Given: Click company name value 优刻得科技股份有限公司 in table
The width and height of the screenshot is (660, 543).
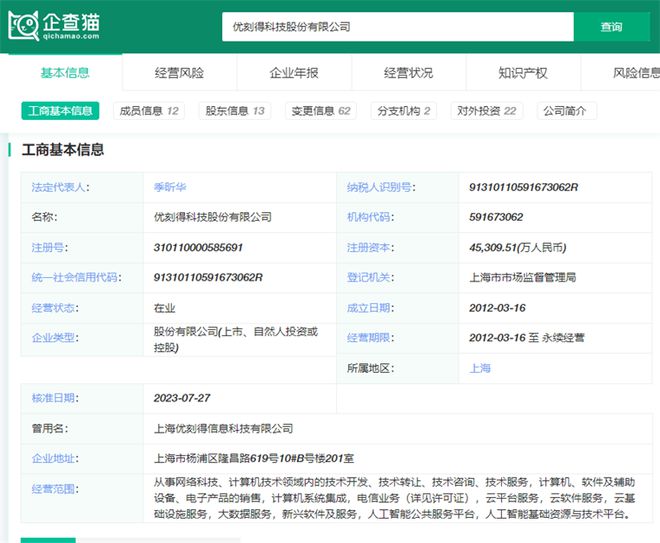Looking at the screenshot, I should click(x=213, y=217).
